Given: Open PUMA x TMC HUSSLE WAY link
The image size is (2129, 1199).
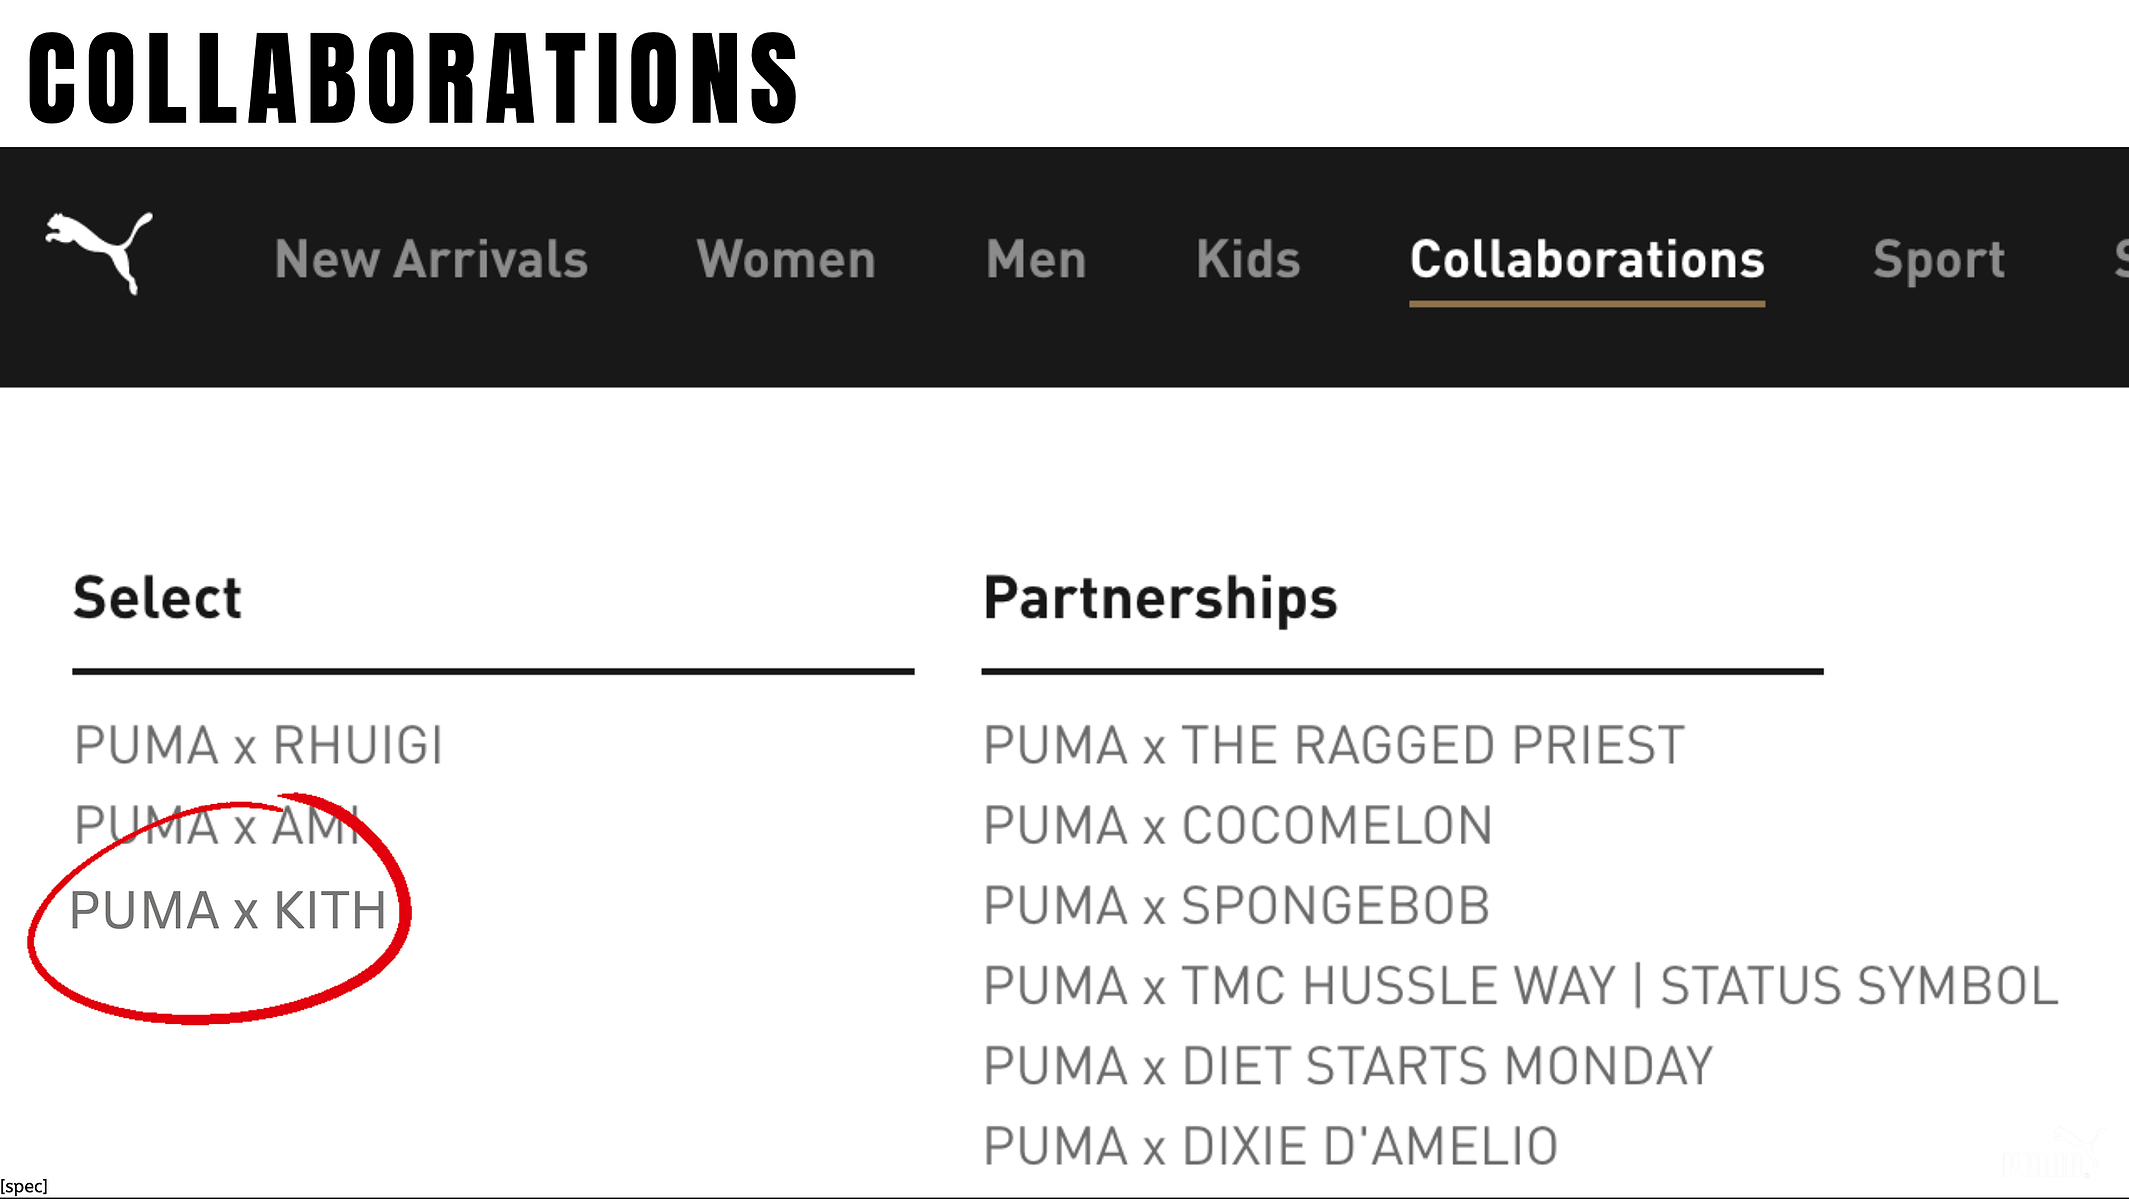Looking at the screenshot, I should pos(1521,986).
